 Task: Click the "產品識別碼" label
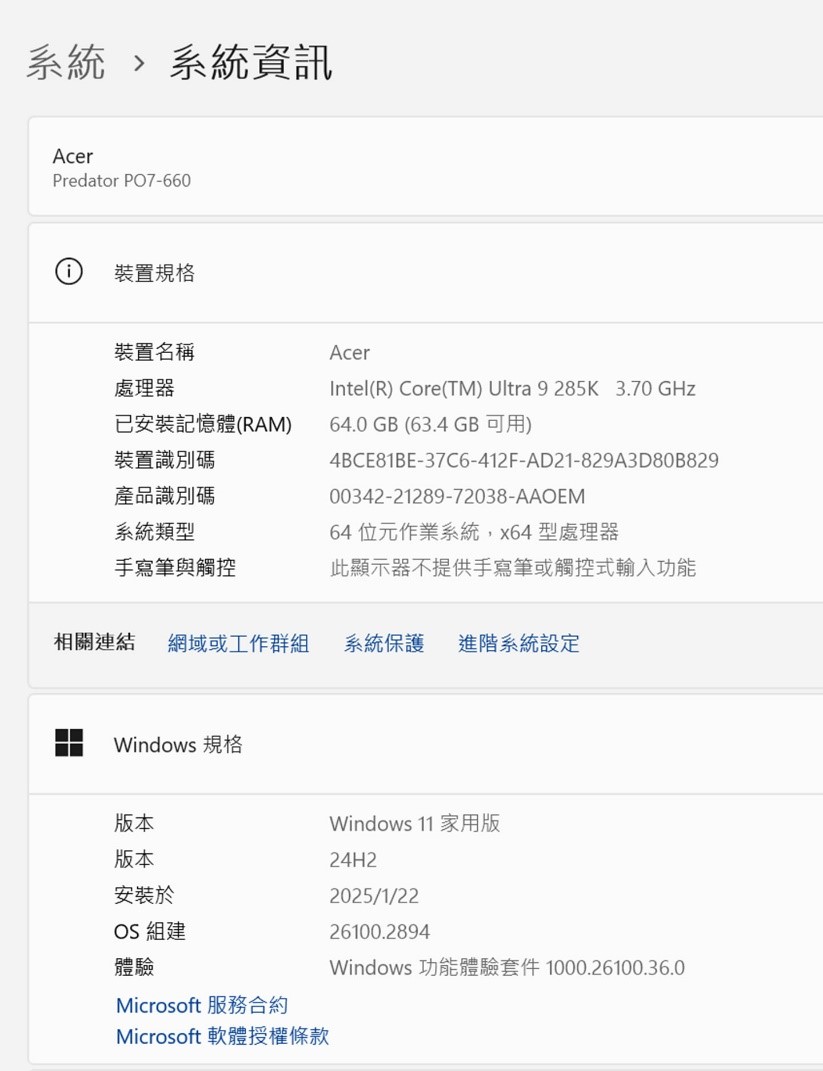coord(165,496)
